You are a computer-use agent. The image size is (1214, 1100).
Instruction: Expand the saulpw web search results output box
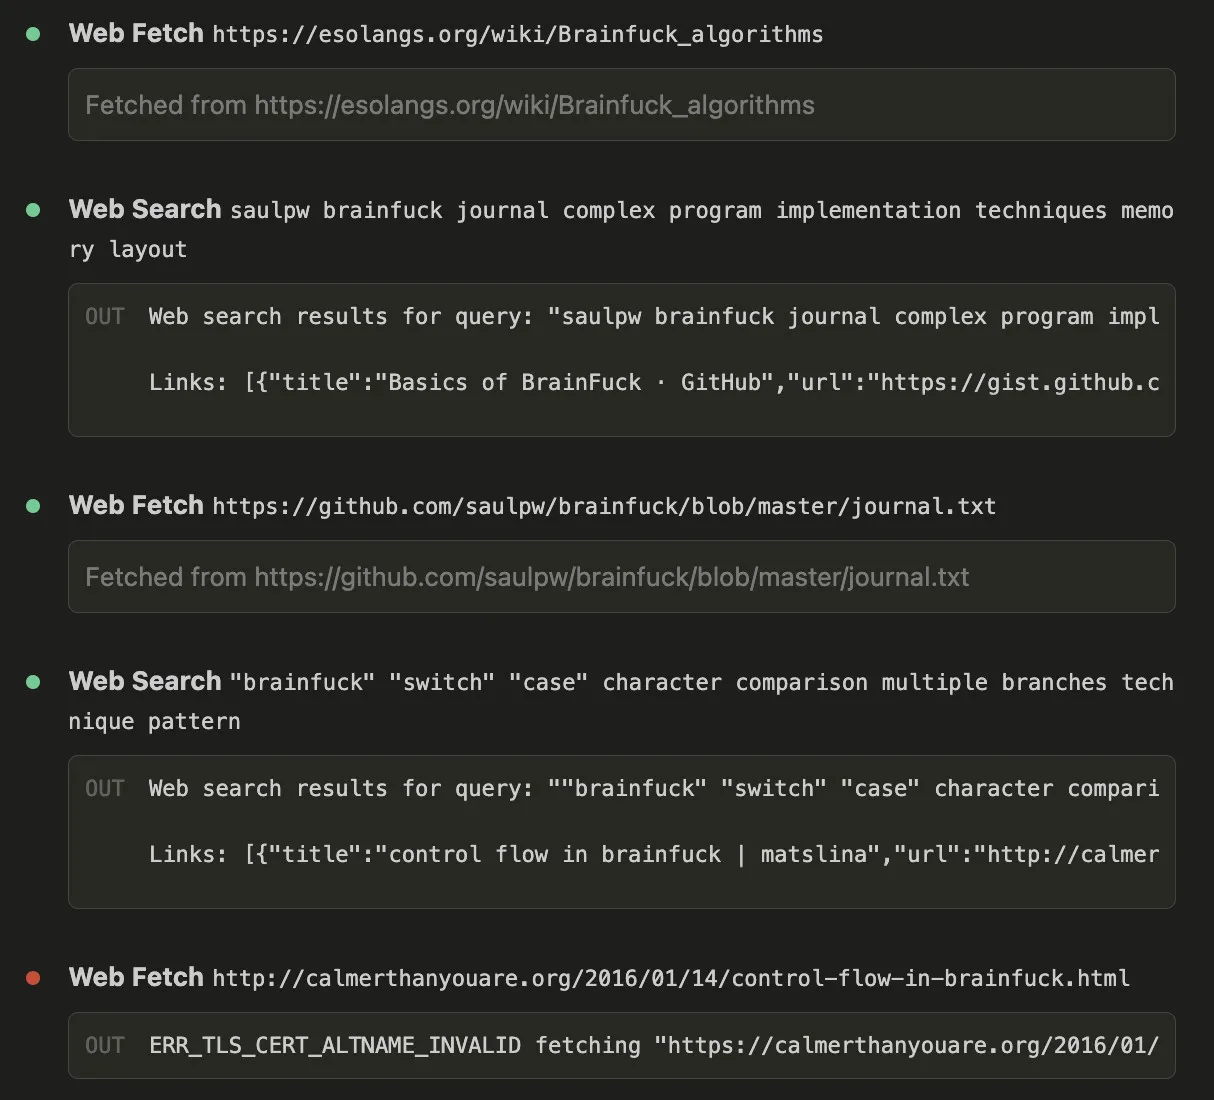click(621, 360)
